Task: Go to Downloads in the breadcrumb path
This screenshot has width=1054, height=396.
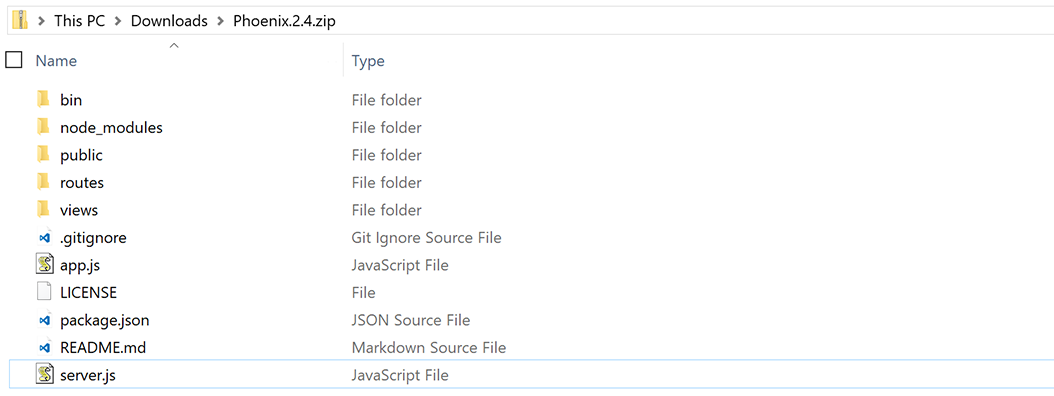Action: pos(169,21)
